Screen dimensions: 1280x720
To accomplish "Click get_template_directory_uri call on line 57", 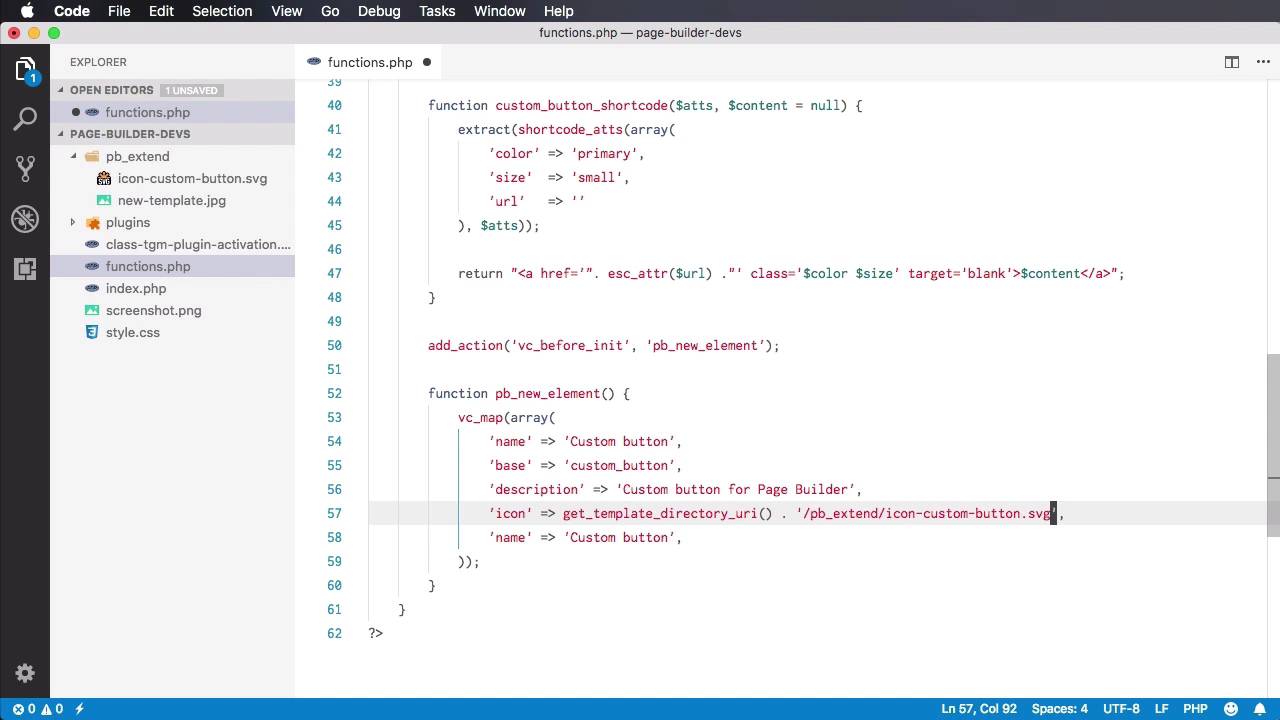I will click(659, 513).
